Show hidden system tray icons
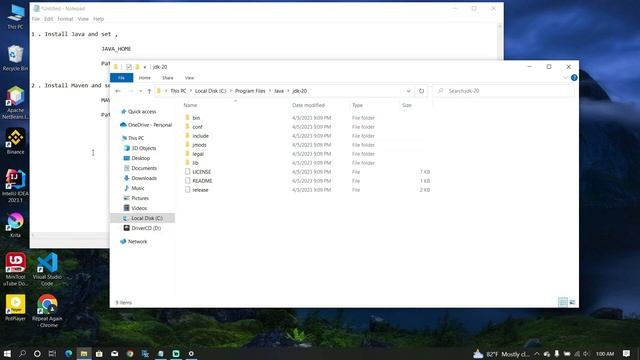The height and width of the screenshot is (360, 640). point(537,354)
